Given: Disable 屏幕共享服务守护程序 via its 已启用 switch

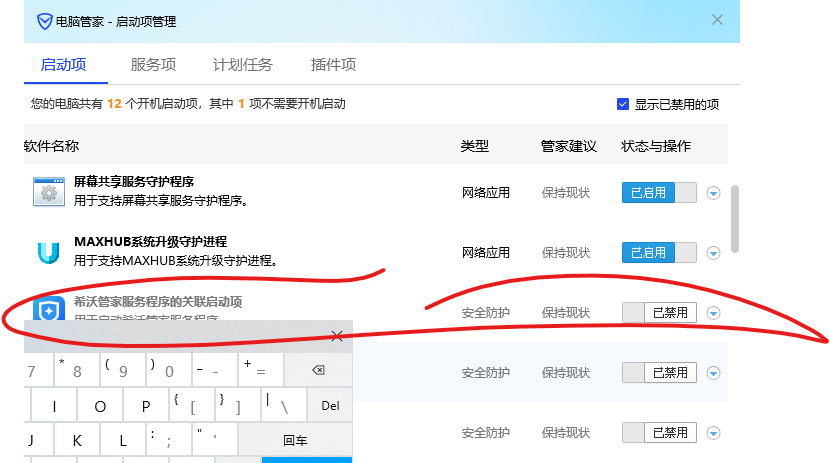Looking at the screenshot, I should [x=658, y=193].
